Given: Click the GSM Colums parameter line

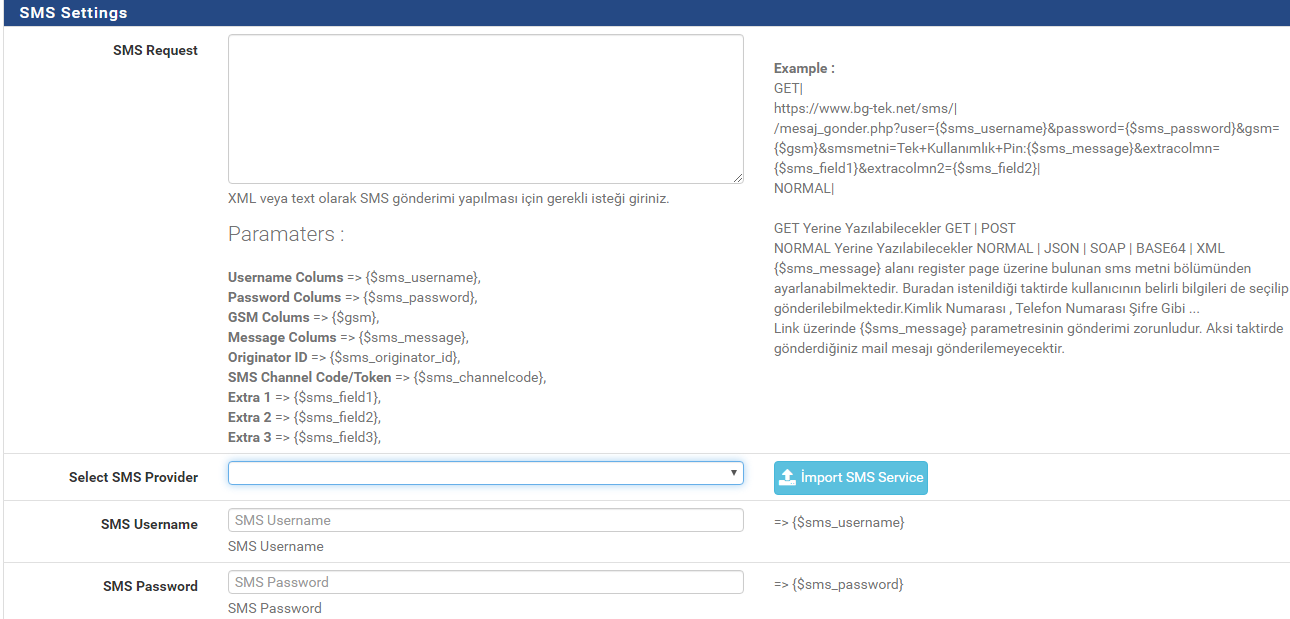Looking at the screenshot, I should coord(304,317).
